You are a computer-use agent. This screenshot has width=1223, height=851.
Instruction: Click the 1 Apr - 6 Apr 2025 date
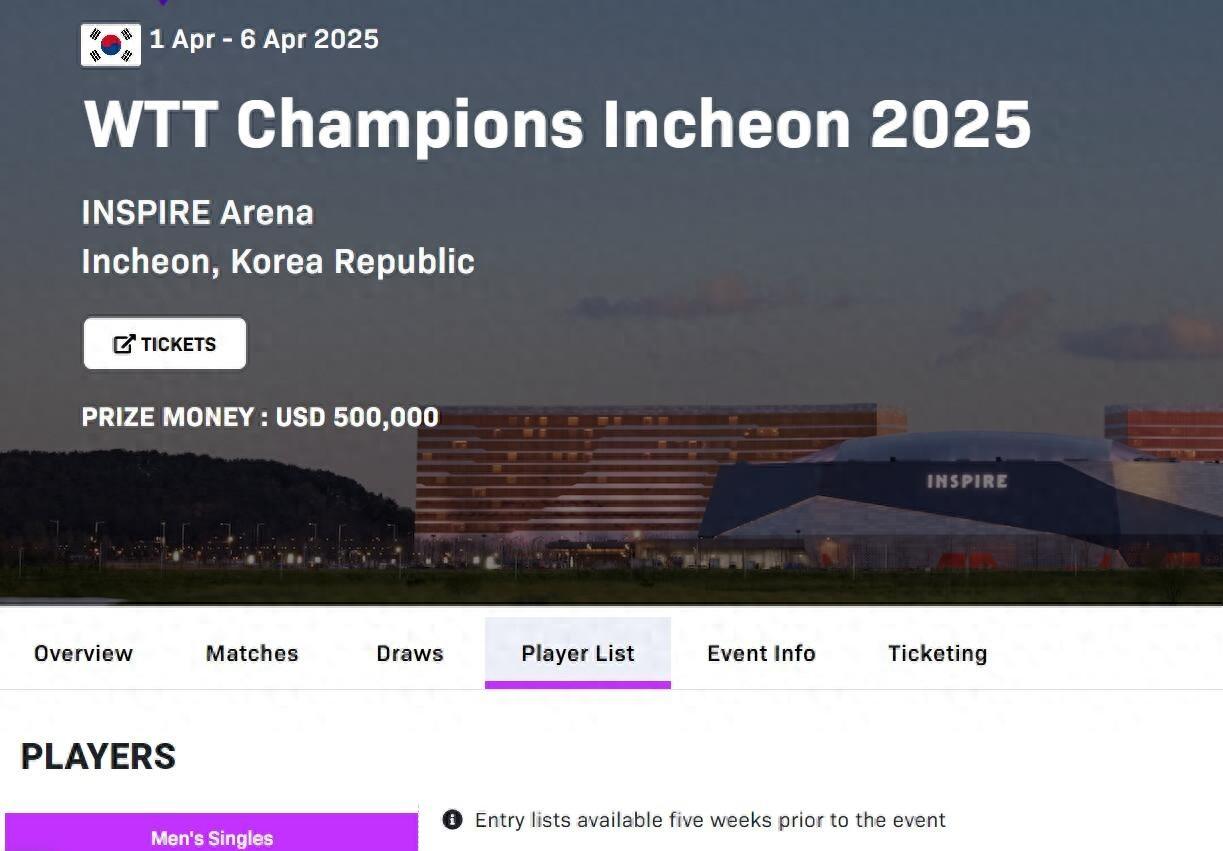tap(264, 39)
